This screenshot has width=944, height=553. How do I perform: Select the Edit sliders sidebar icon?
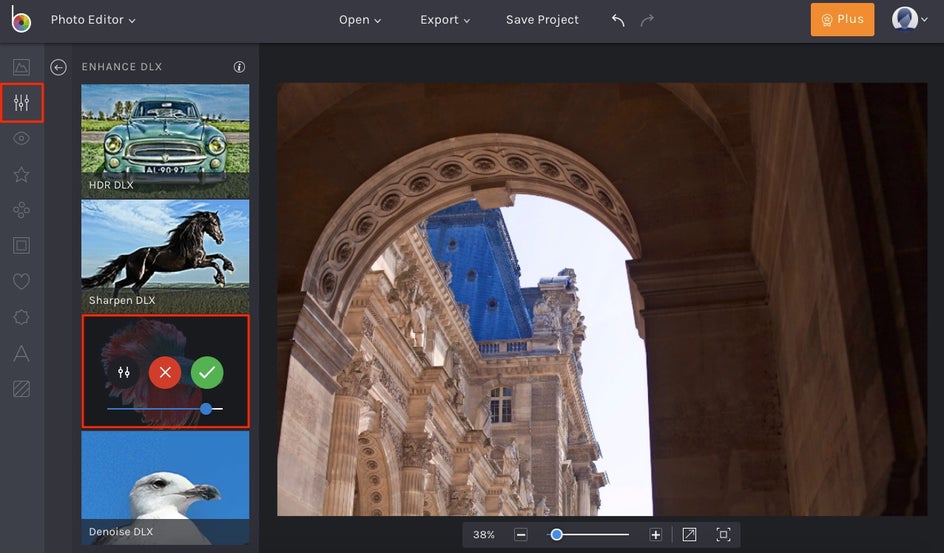coord(21,103)
